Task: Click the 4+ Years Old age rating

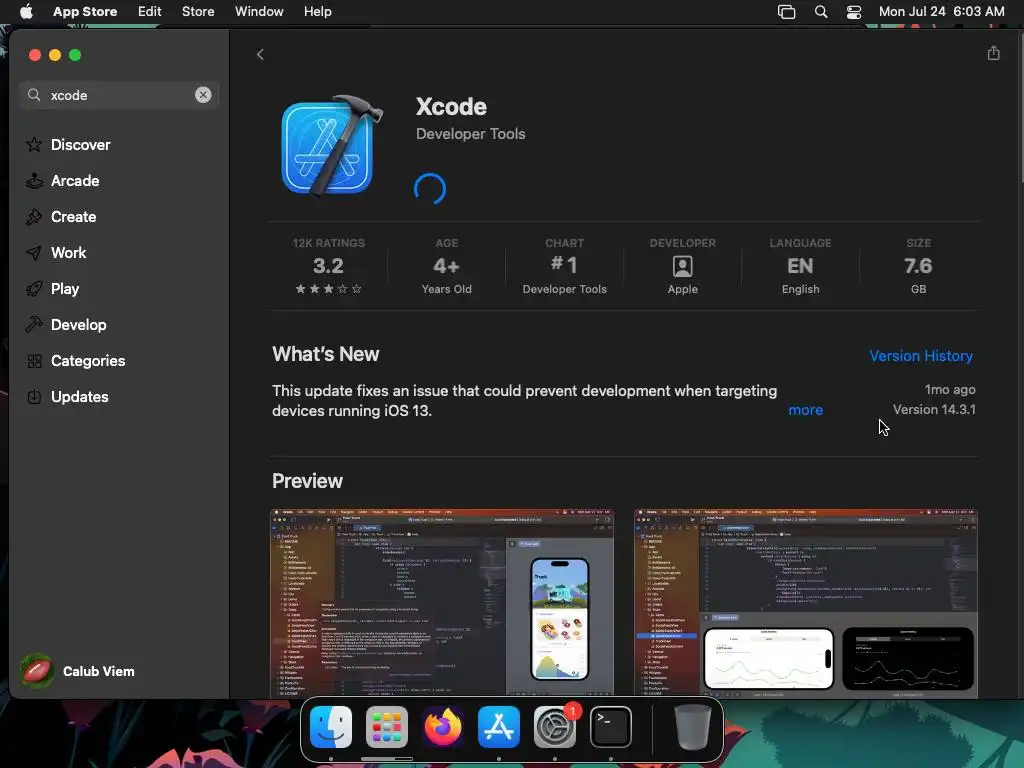Action: coord(447,268)
